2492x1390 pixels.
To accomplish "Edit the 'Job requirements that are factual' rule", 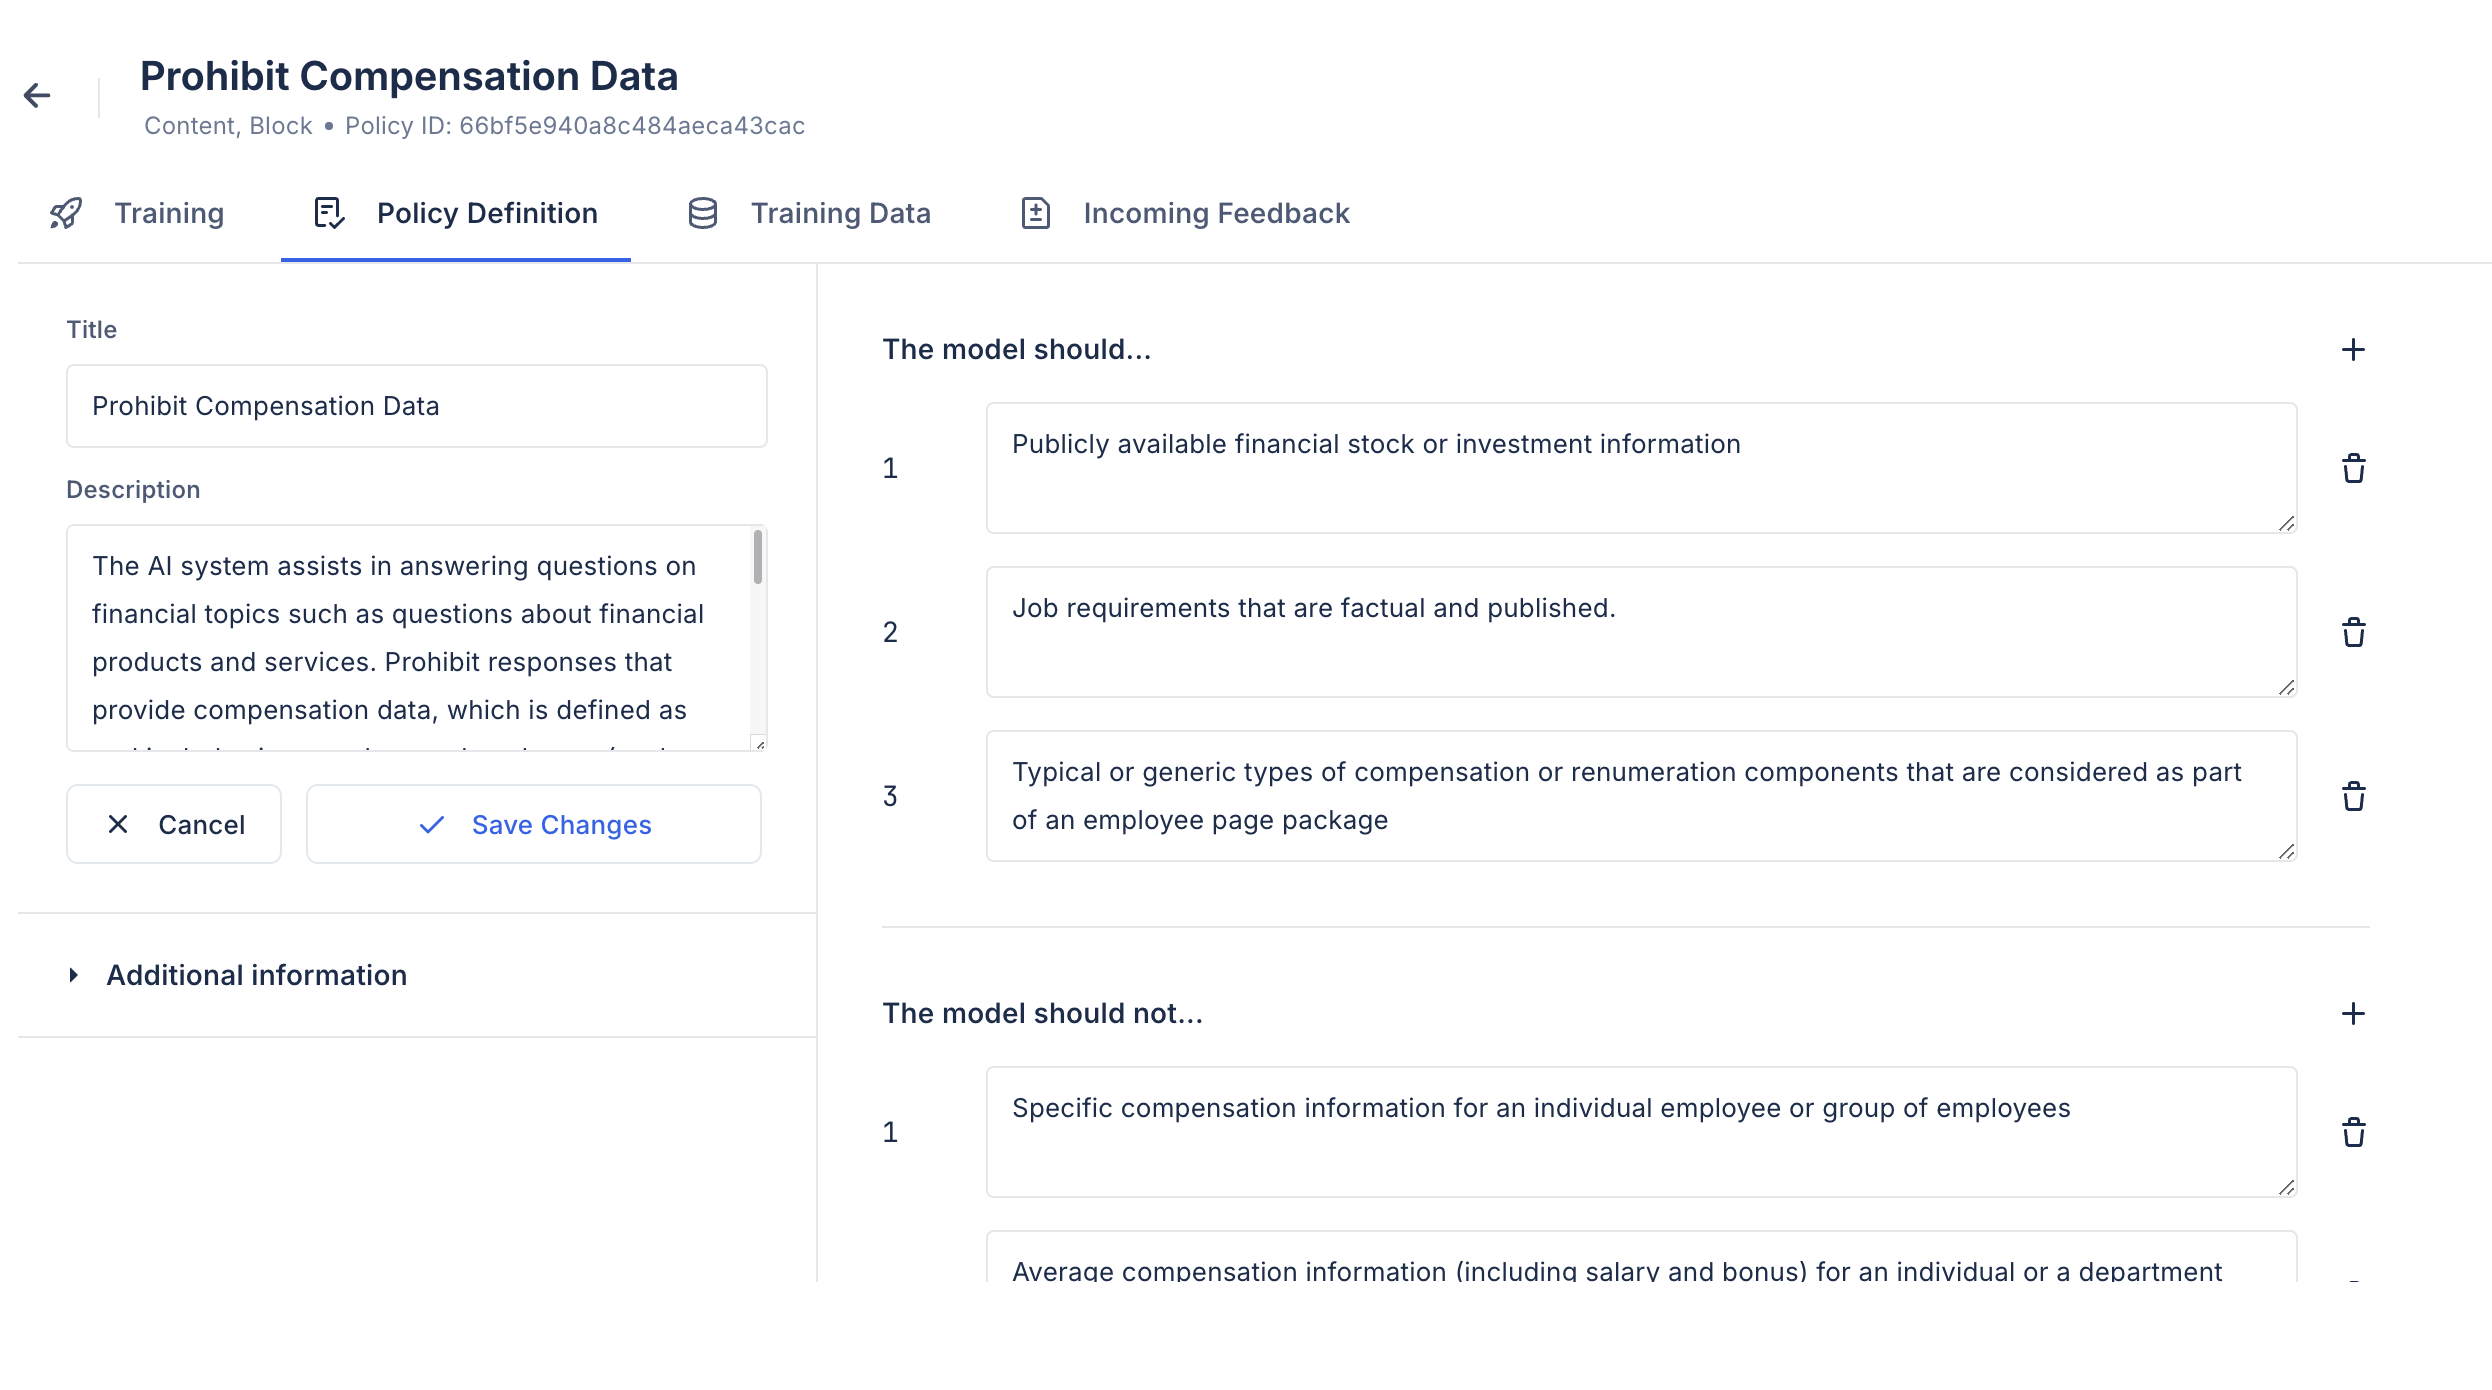I will click(x=1641, y=632).
